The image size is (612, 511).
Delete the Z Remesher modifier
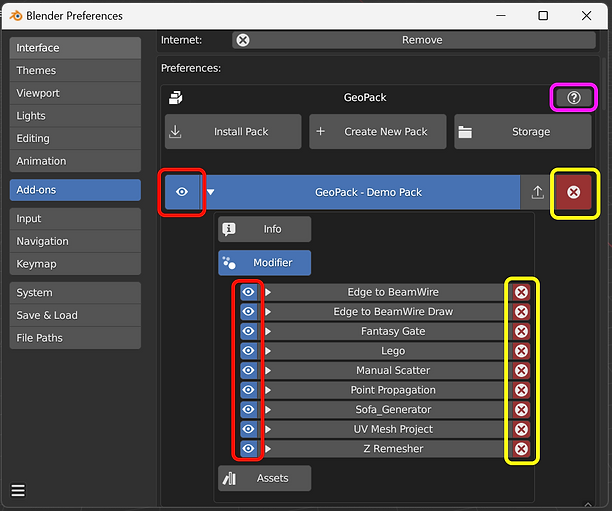pyautogui.click(x=521, y=448)
